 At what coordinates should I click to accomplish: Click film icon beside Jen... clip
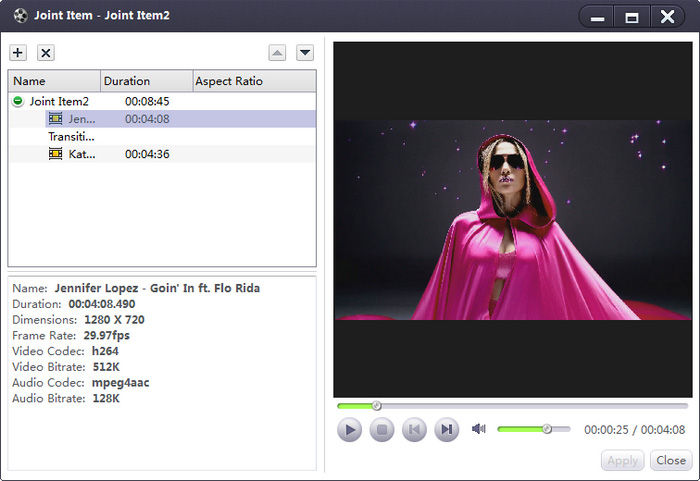point(55,118)
